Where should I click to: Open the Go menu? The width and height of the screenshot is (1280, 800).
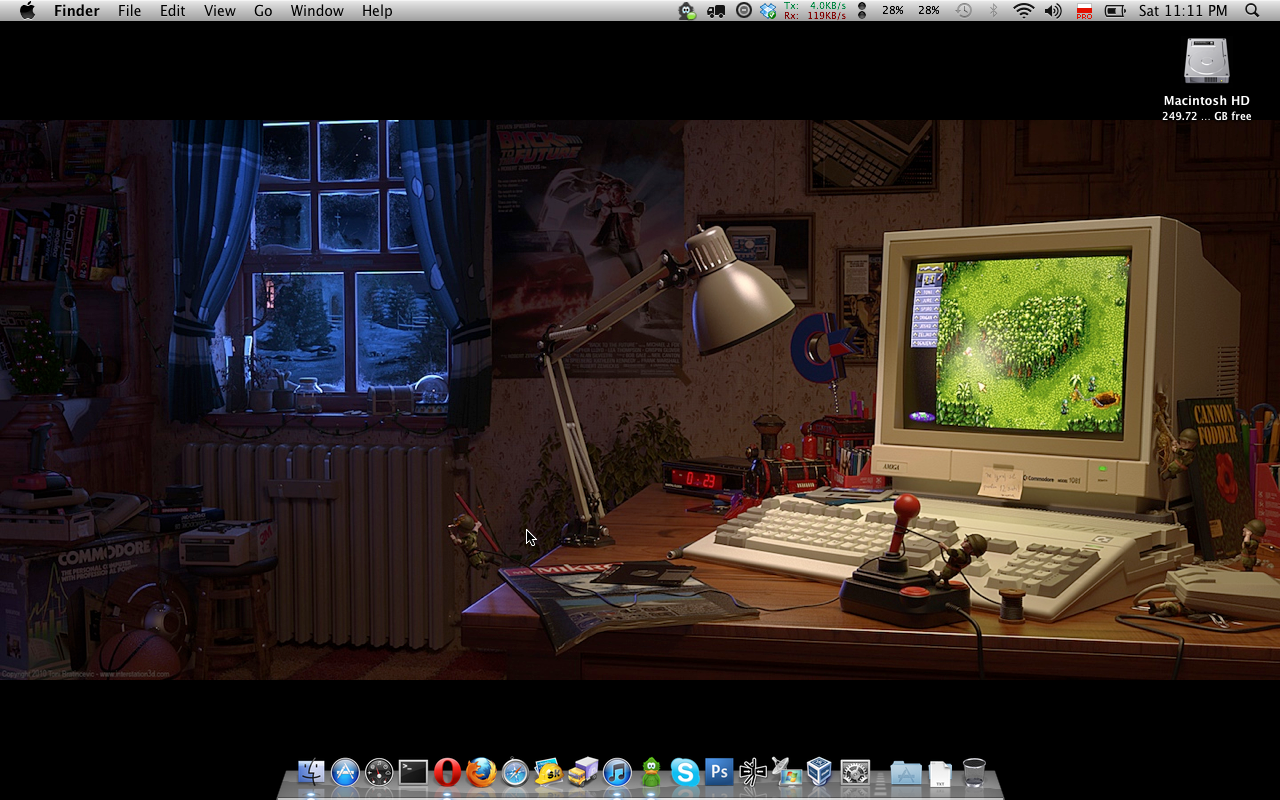[263, 11]
